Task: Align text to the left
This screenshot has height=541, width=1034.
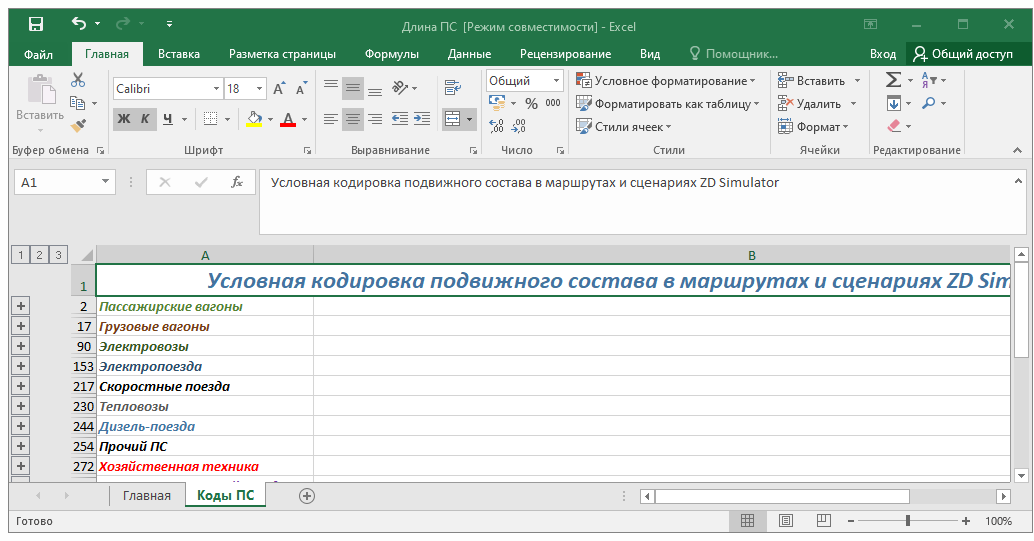Action: pos(331,119)
